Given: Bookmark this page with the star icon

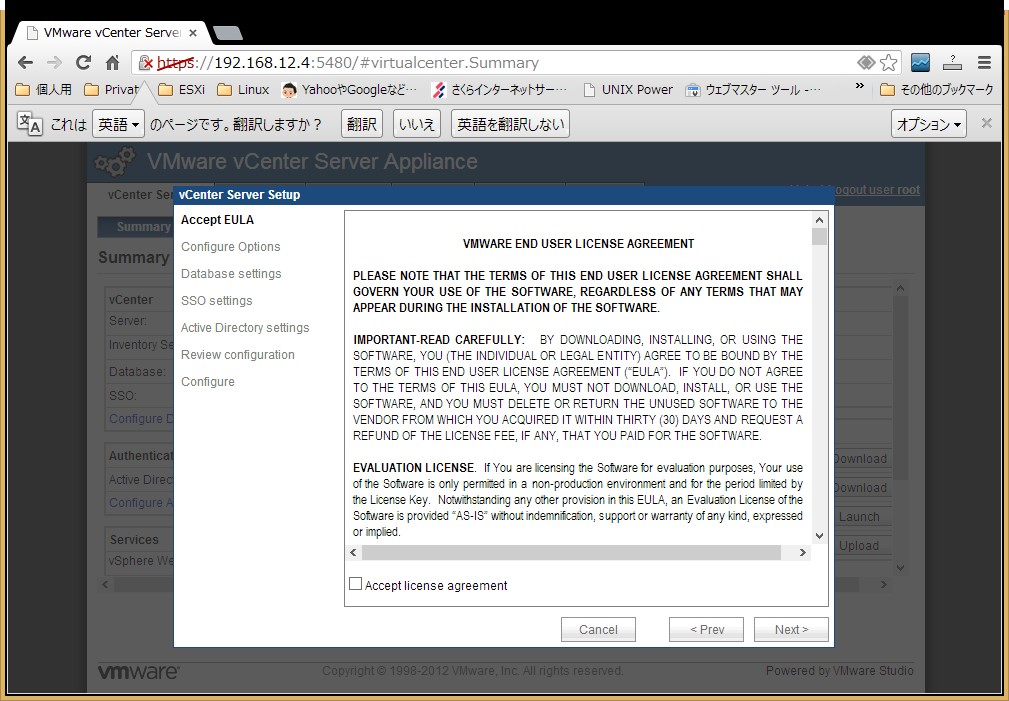Looking at the screenshot, I should (889, 62).
